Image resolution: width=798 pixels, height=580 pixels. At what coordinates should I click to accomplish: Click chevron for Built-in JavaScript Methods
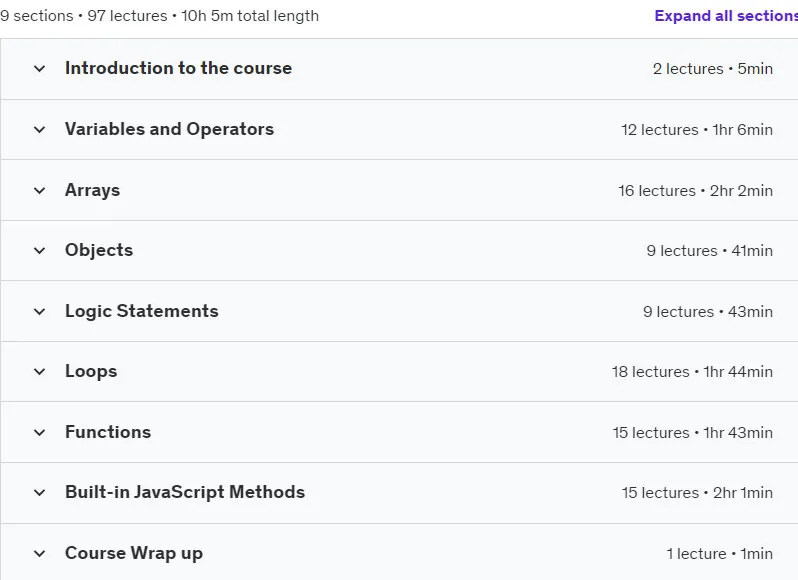click(x=39, y=492)
